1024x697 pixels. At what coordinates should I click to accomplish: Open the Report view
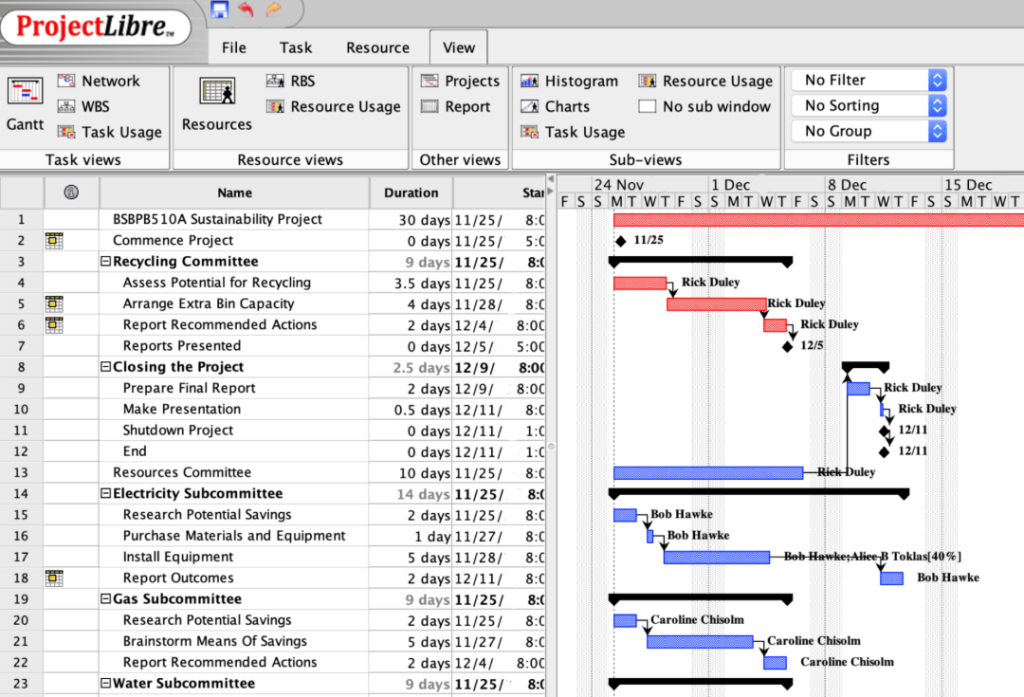pyautogui.click(x=455, y=106)
